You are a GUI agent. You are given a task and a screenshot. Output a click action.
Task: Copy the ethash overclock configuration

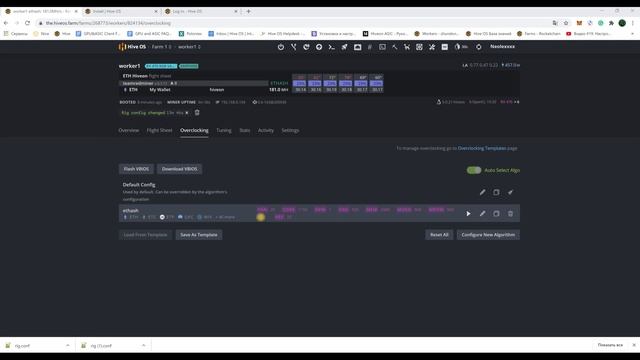click(x=496, y=213)
